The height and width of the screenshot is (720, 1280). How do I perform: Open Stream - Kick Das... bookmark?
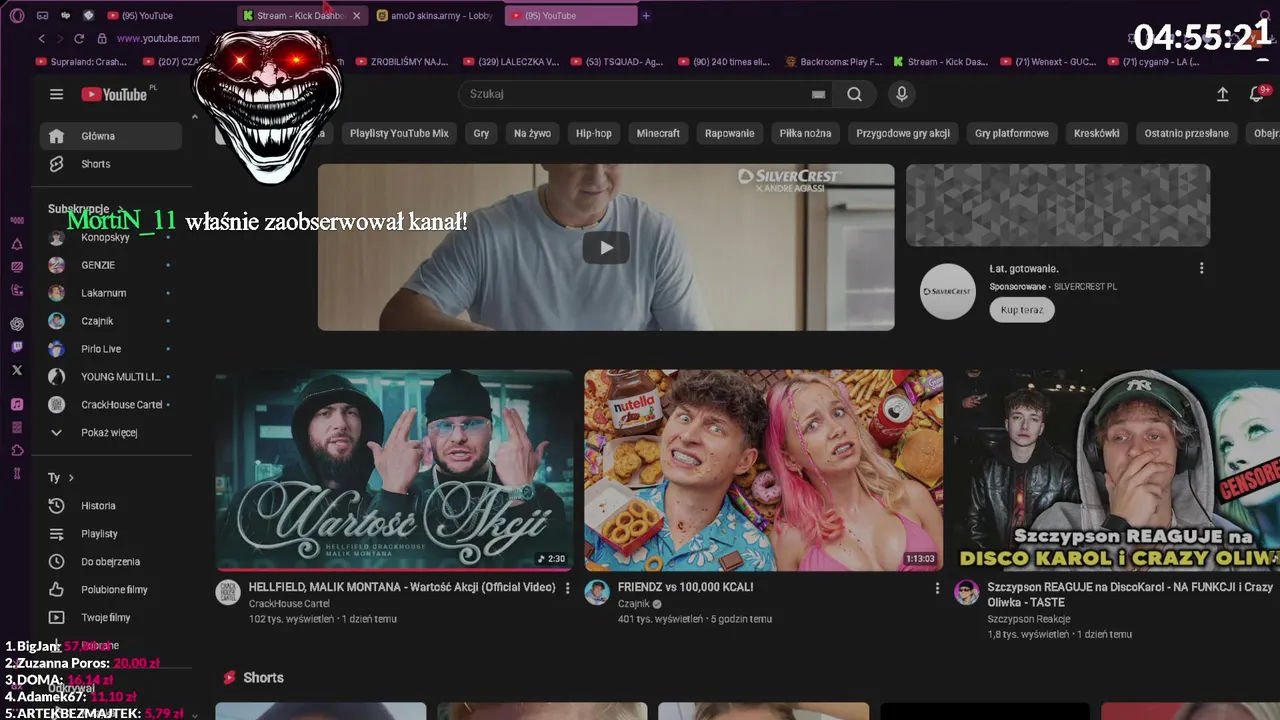(940, 62)
